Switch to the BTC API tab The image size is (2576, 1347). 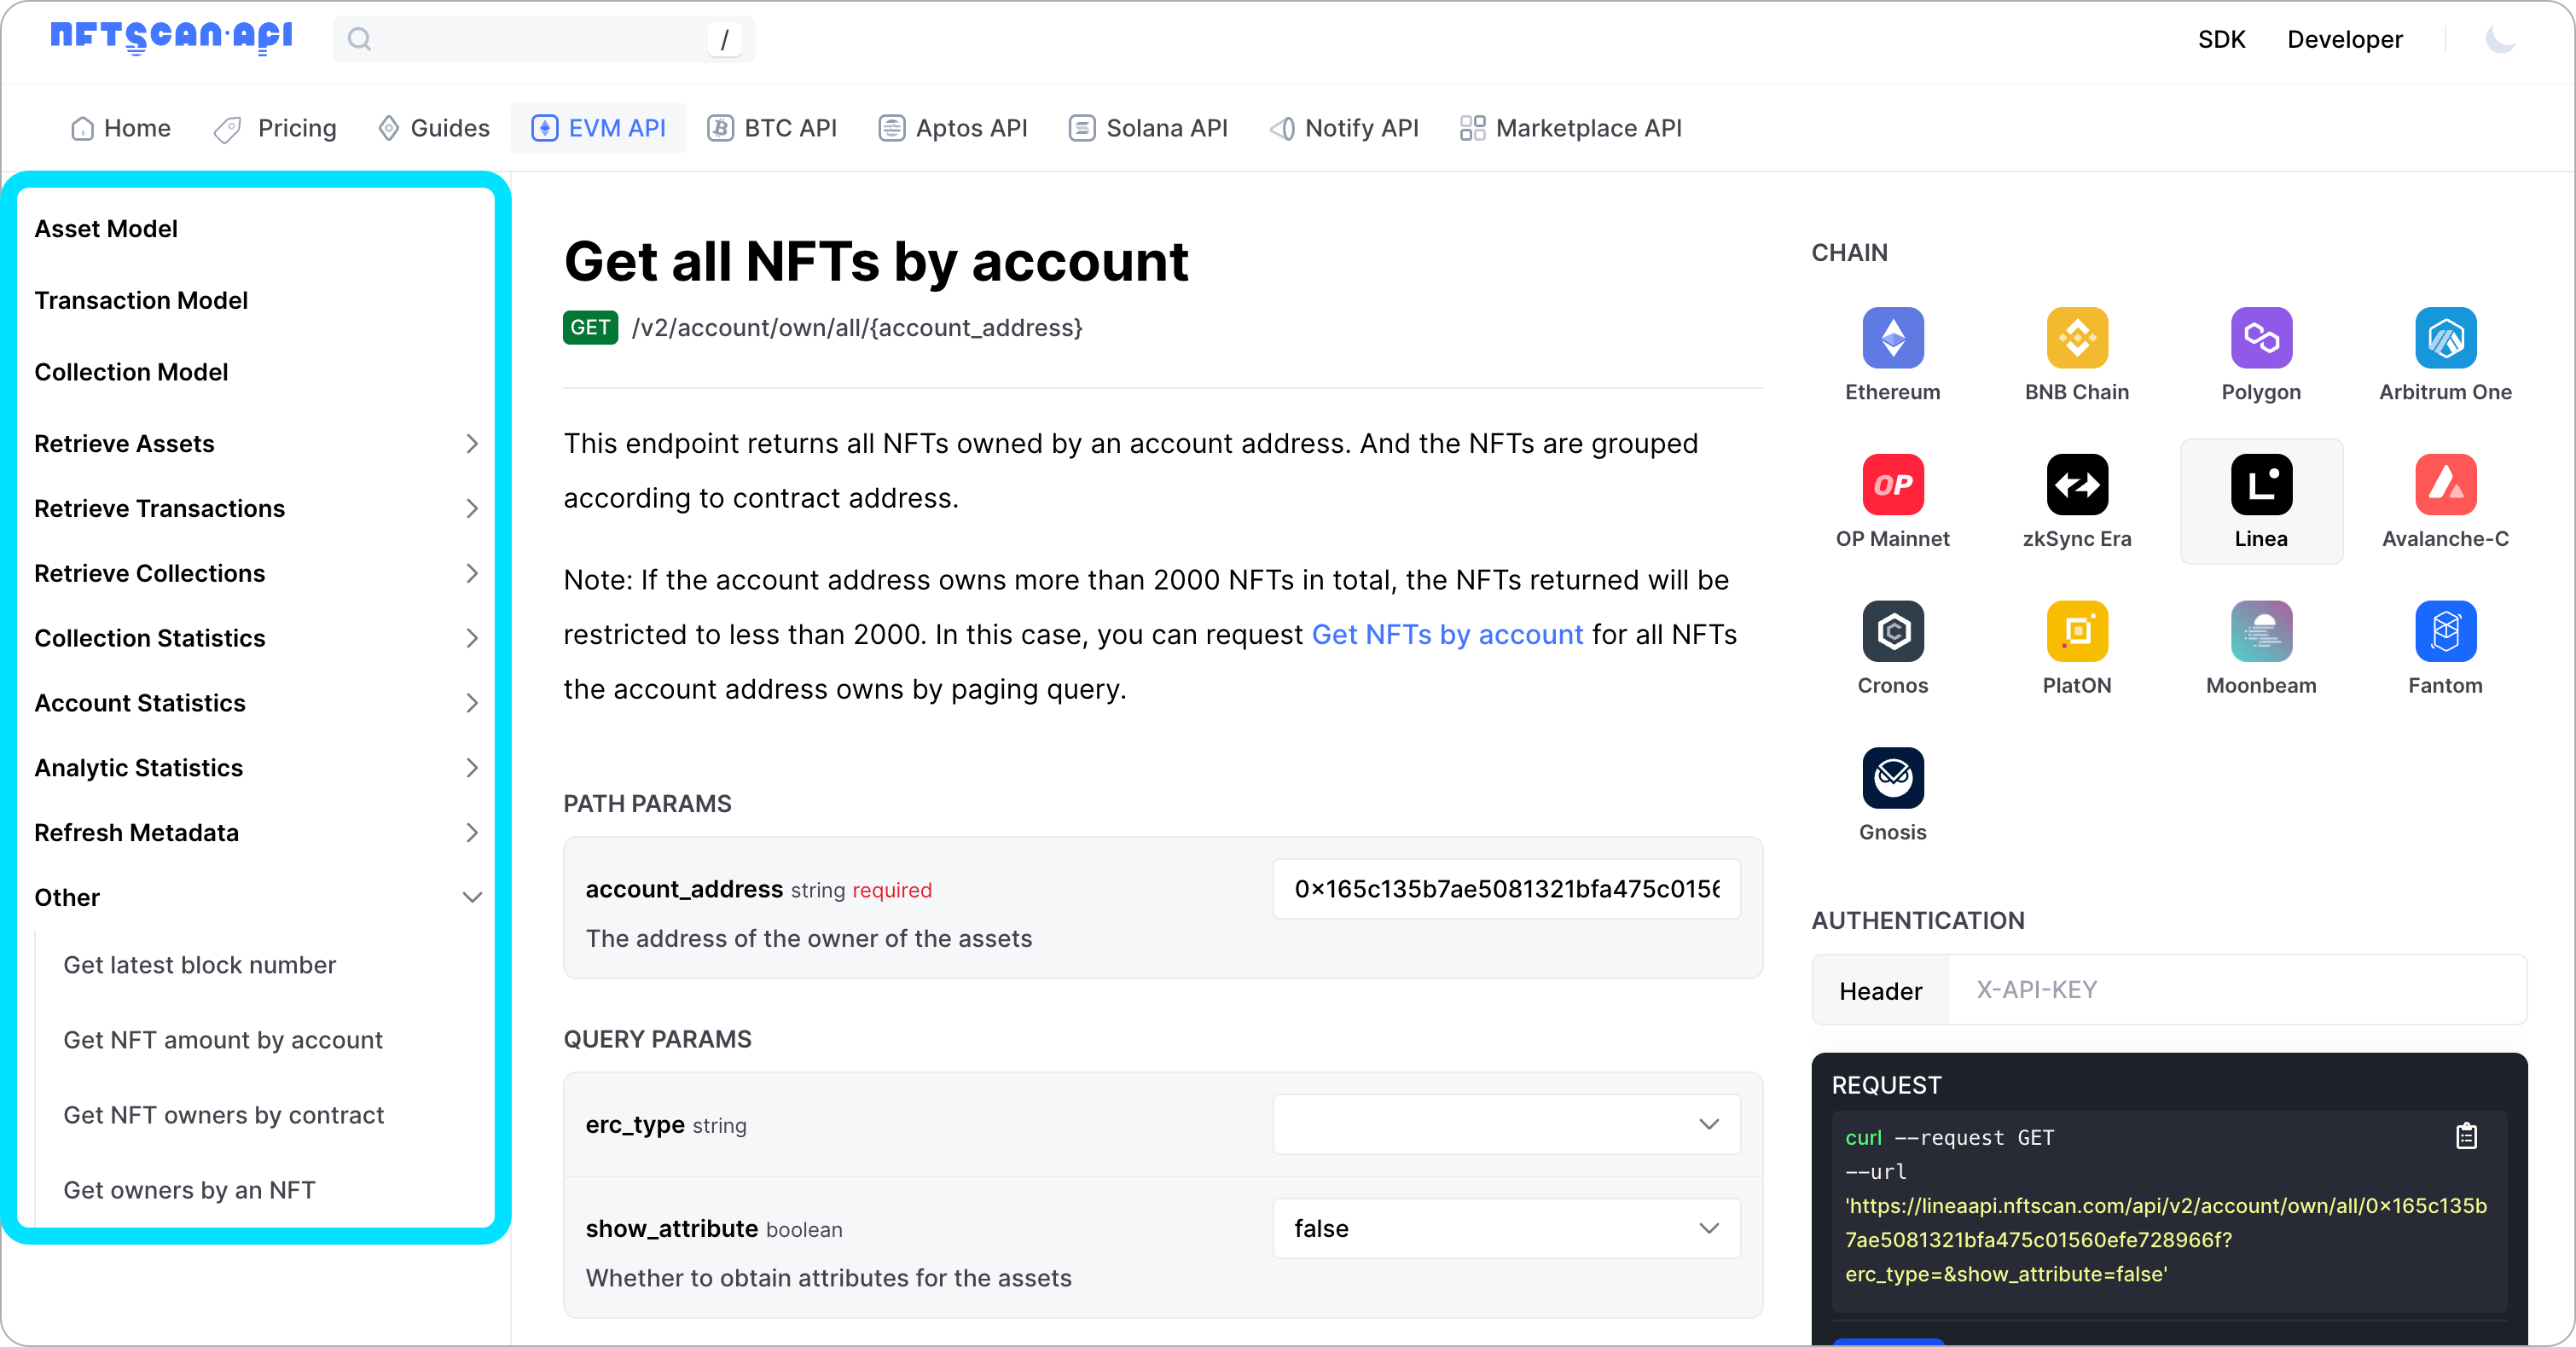pyautogui.click(x=771, y=128)
